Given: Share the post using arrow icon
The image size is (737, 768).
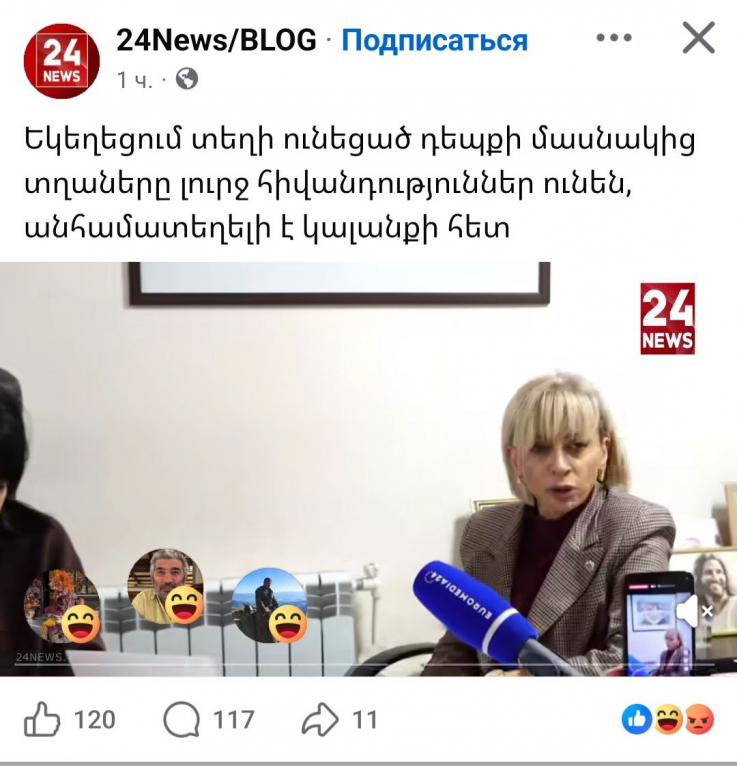Looking at the screenshot, I should tap(320, 720).
